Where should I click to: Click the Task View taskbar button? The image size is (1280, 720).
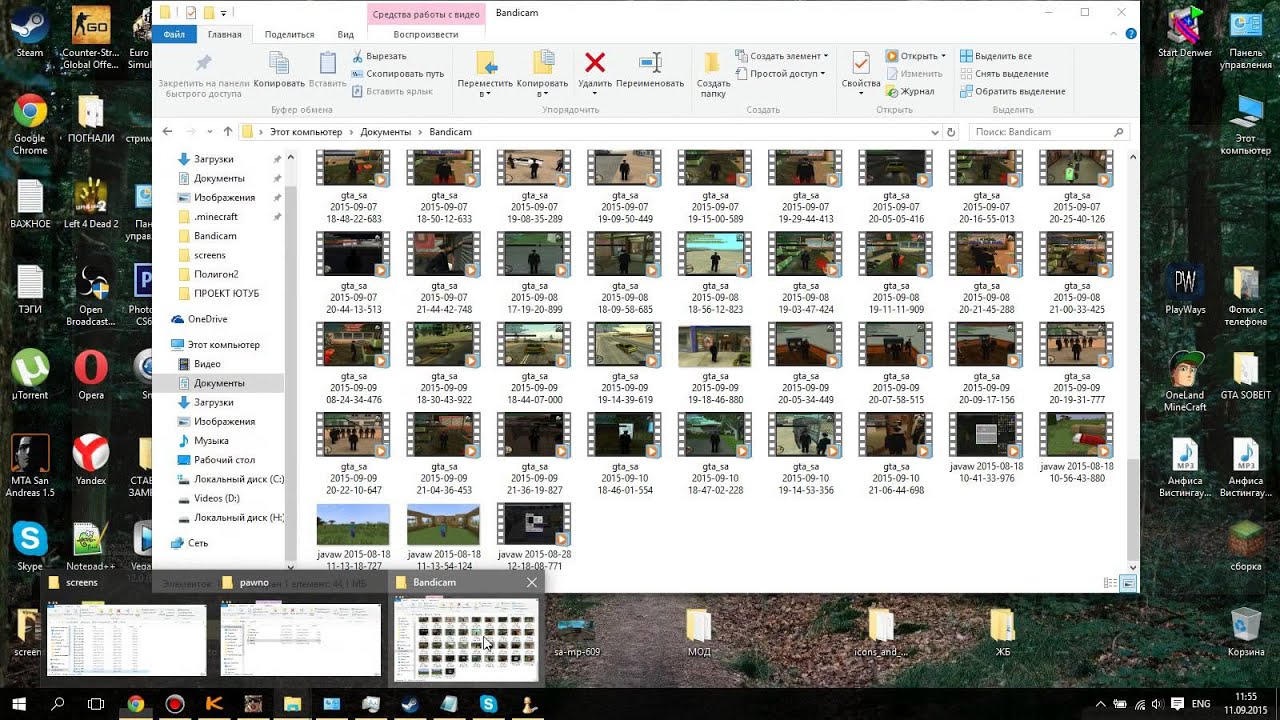point(96,704)
